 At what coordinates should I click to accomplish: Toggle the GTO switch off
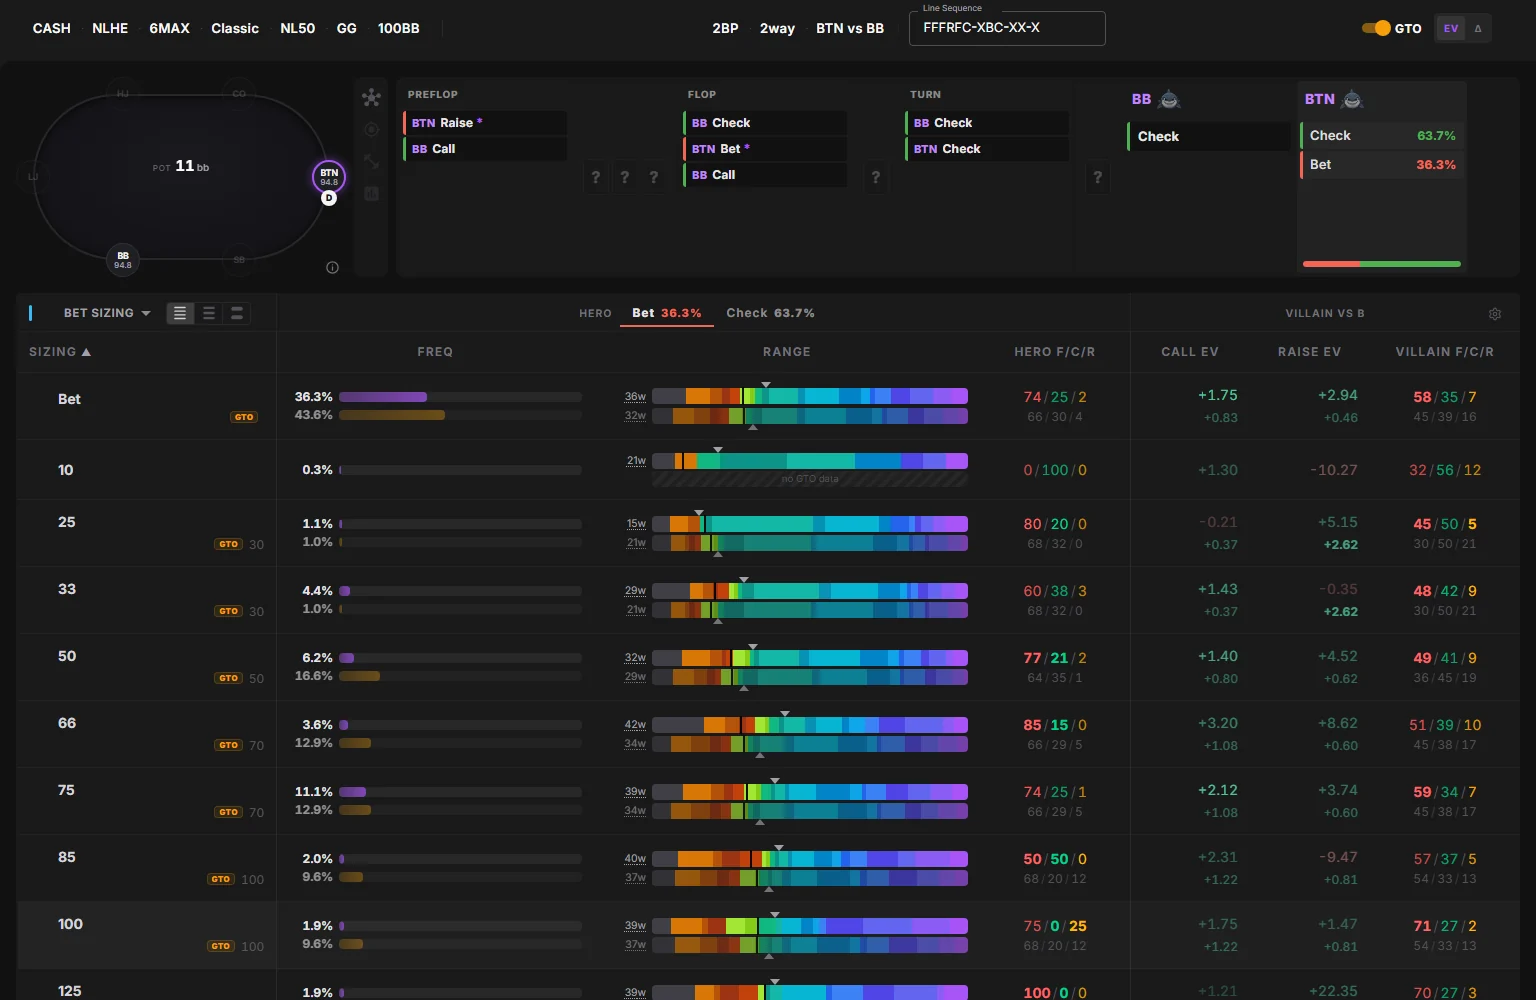[1376, 28]
